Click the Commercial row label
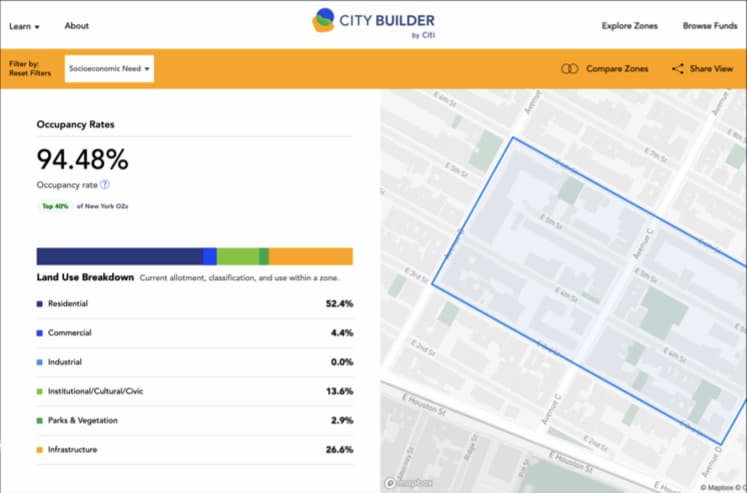747x493 pixels. tap(70, 332)
